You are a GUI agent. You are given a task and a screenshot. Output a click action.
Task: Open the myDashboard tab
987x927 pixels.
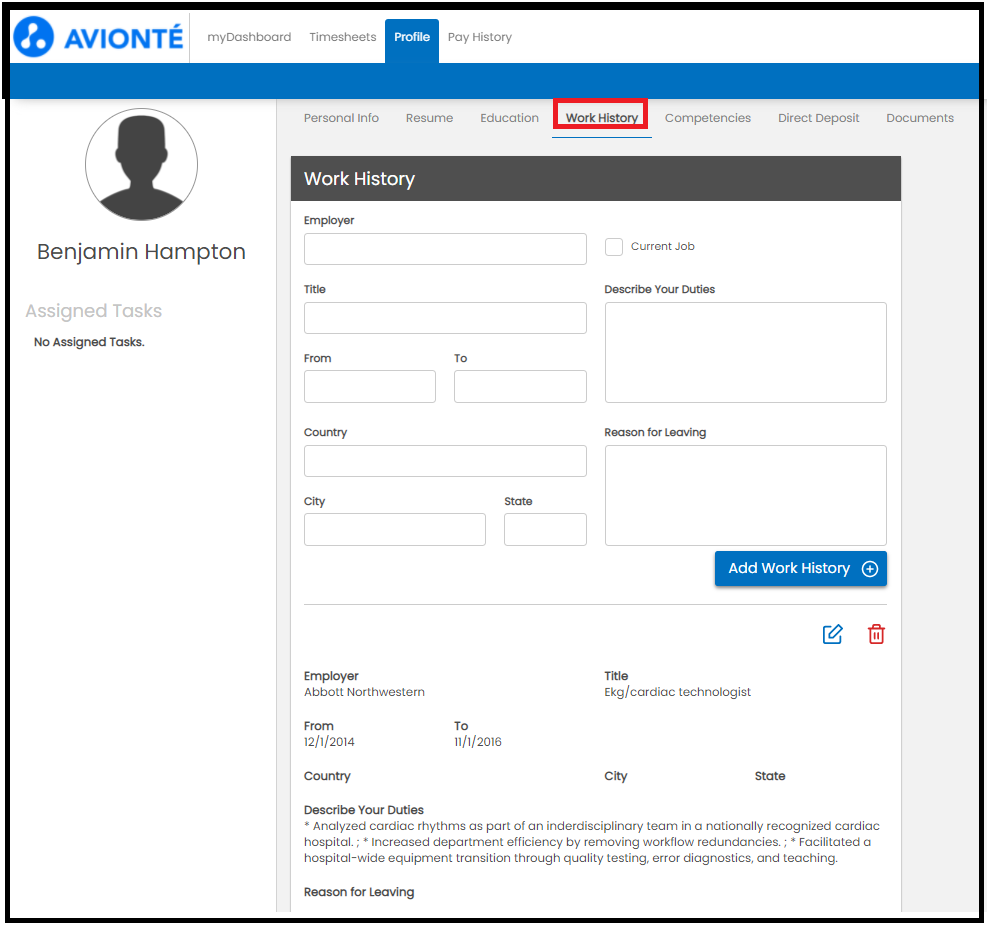pos(249,37)
